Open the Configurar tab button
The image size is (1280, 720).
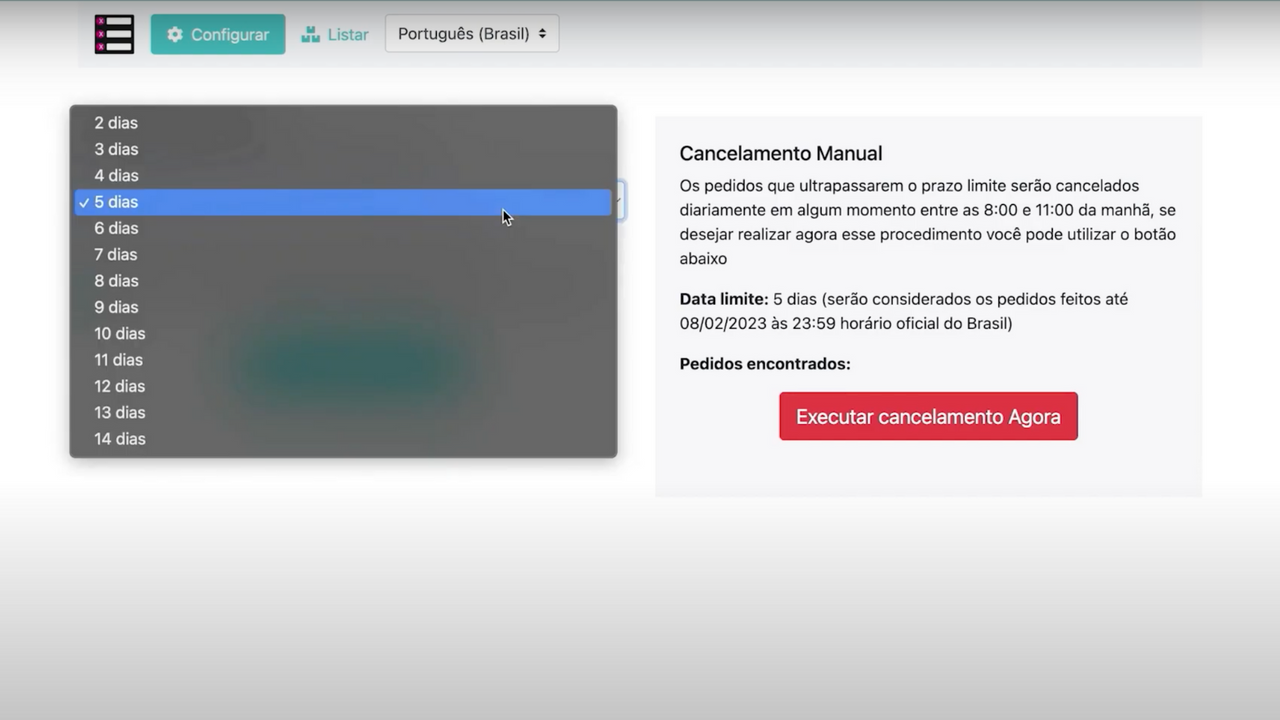point(218,34)
